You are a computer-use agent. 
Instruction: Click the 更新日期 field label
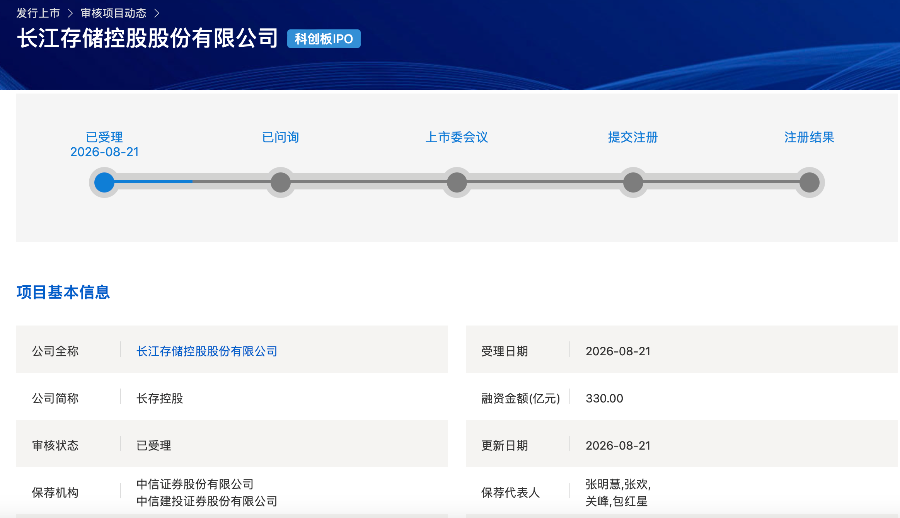point(505,445)
